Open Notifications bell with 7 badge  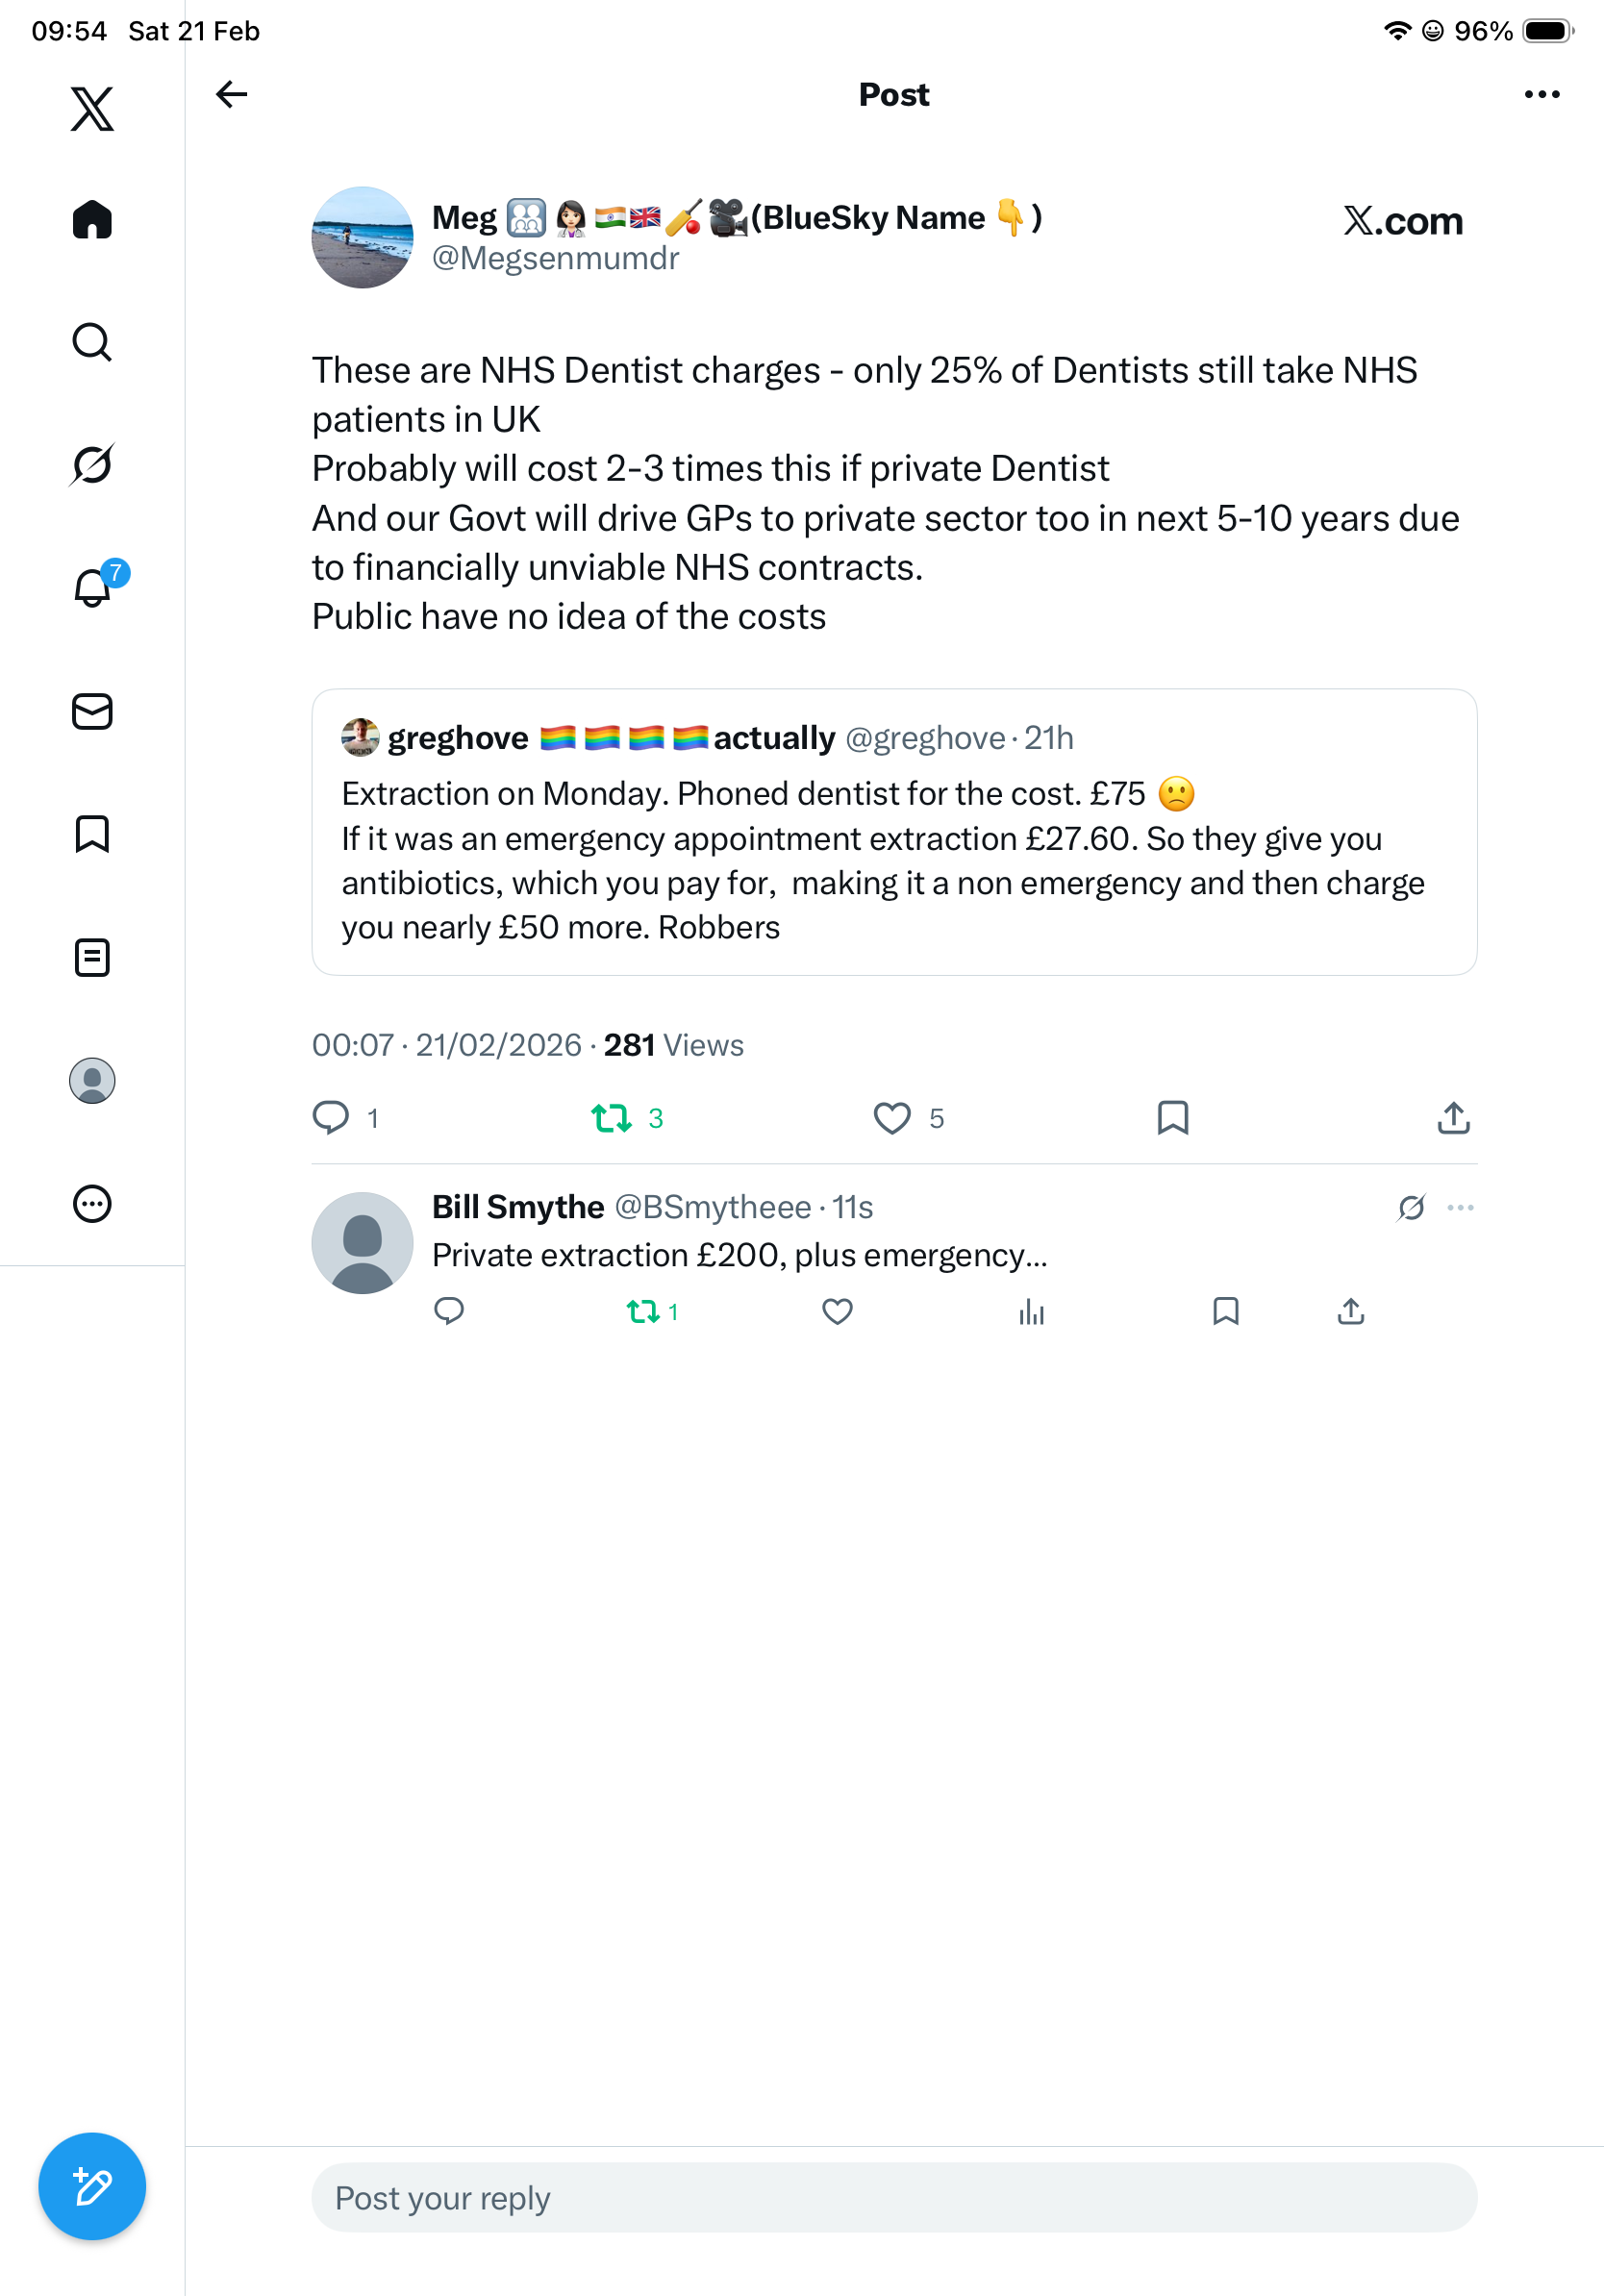point(94,587)
